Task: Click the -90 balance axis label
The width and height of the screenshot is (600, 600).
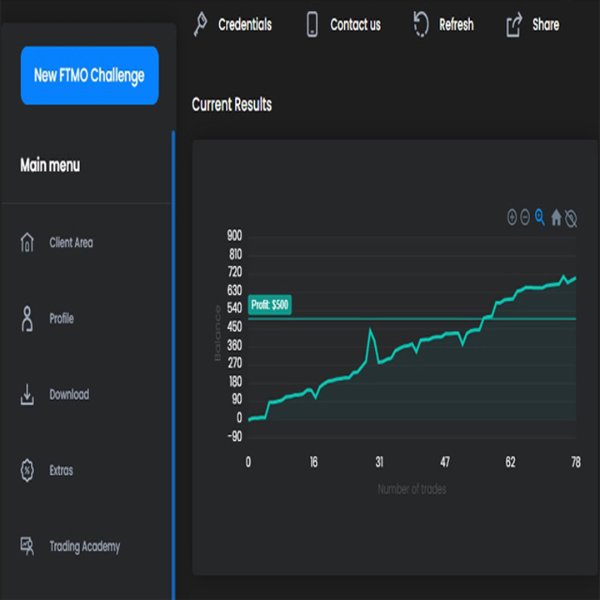Action: coord(235,436)
